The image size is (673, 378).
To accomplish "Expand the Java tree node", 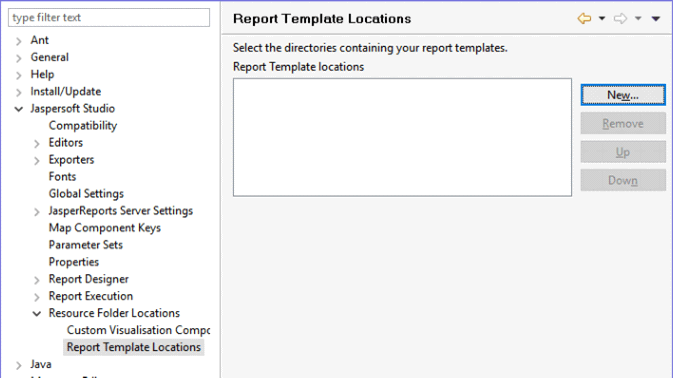I will (x=18, y=365).
